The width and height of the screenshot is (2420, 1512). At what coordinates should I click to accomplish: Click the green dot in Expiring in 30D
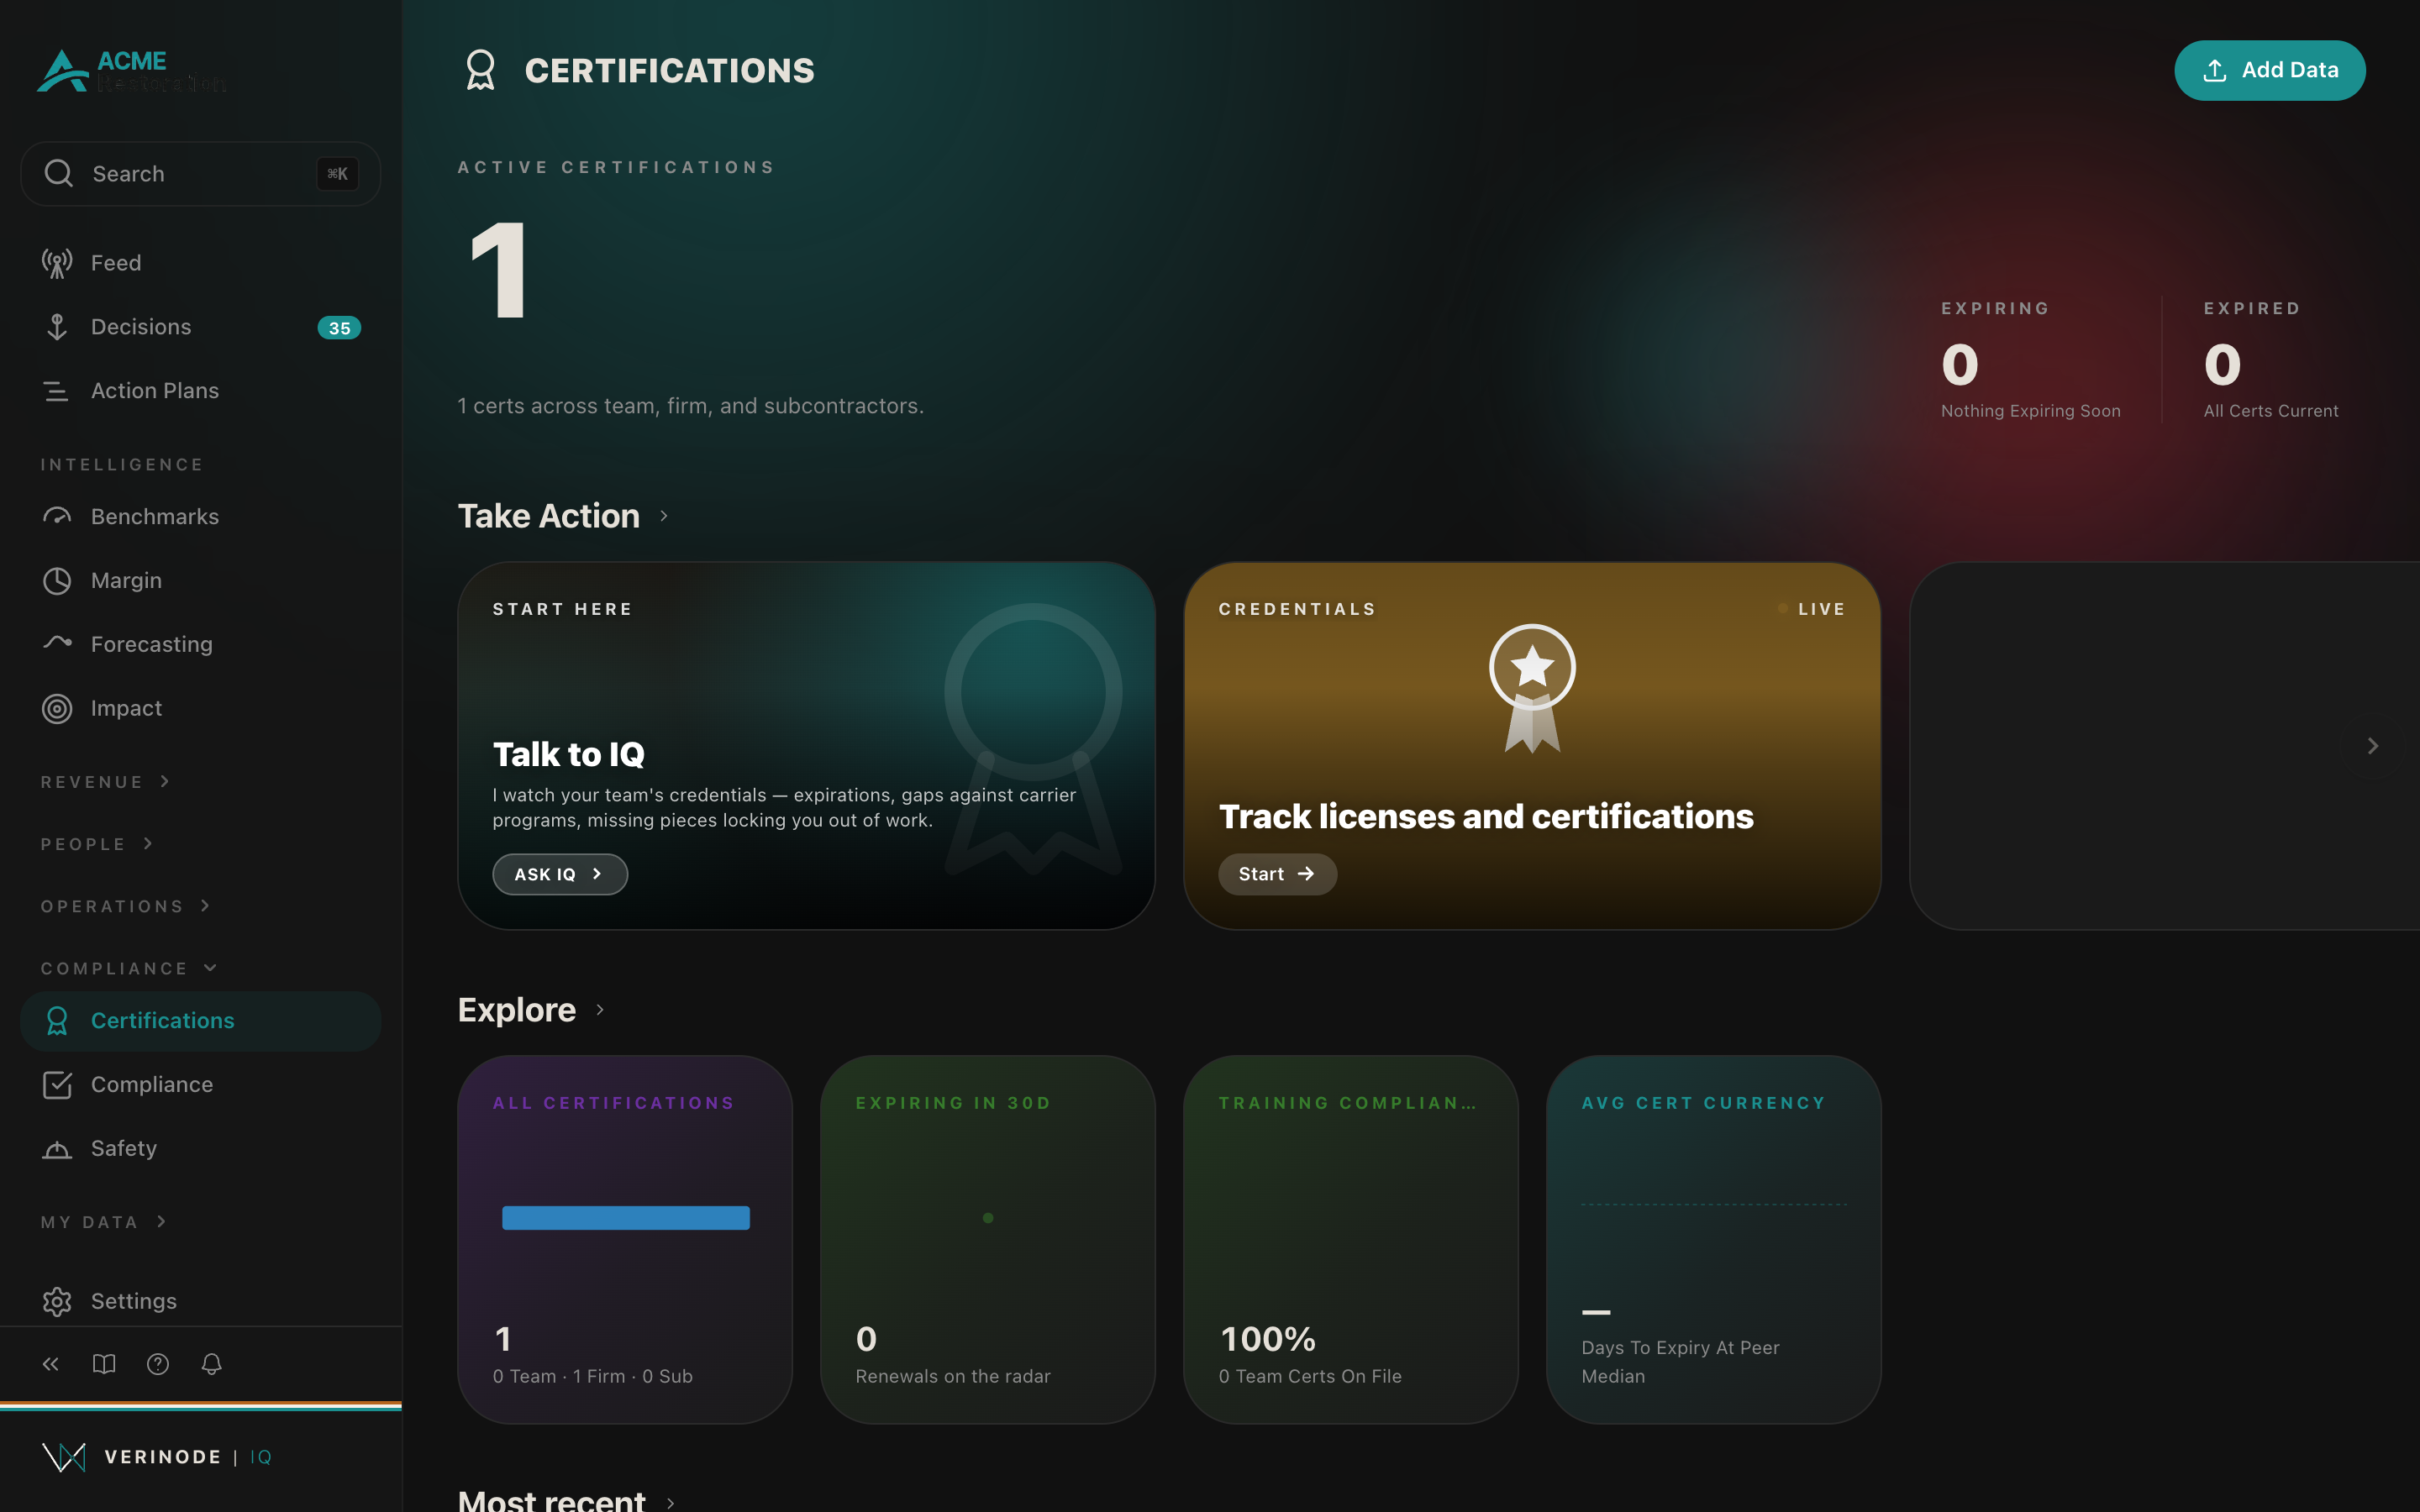pyautogui.click(x=988, y=1218)
